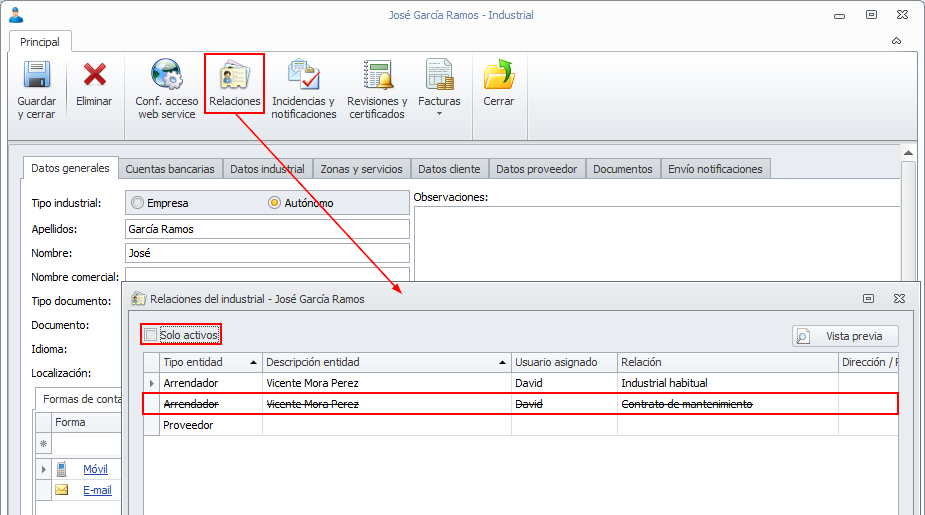
Task: Click the user icon in title bar
Action: click(x=16, y=15)
